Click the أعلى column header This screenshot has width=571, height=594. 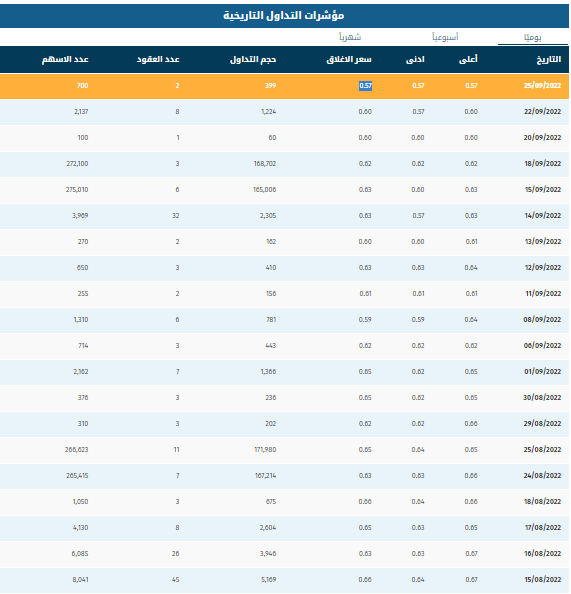[468, 59]
